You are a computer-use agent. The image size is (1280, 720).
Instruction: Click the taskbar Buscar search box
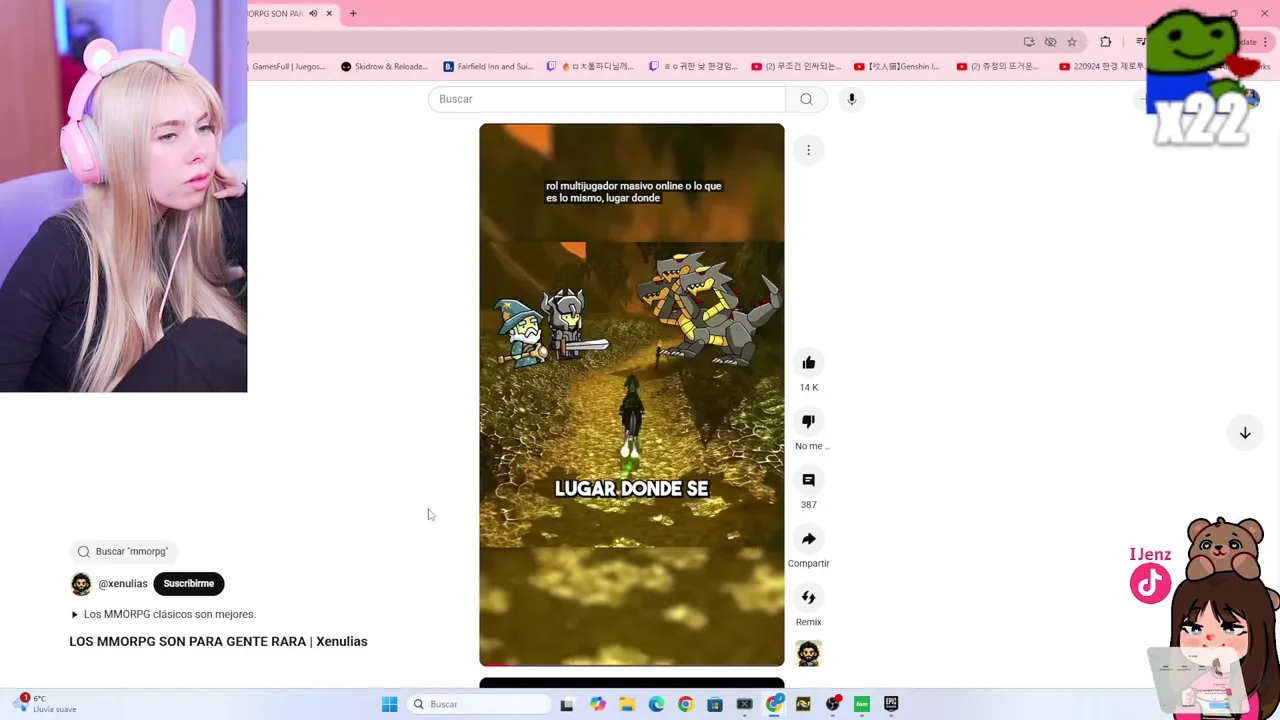pyautogui.click(x=481, y=704)
